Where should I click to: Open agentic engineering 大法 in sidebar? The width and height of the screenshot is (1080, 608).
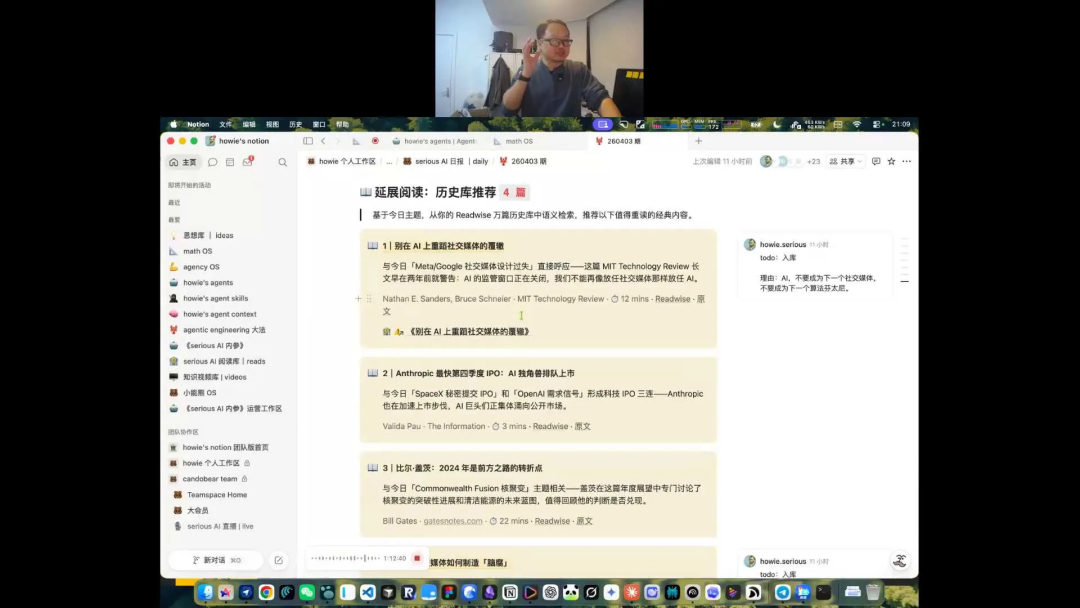(224, 330)
